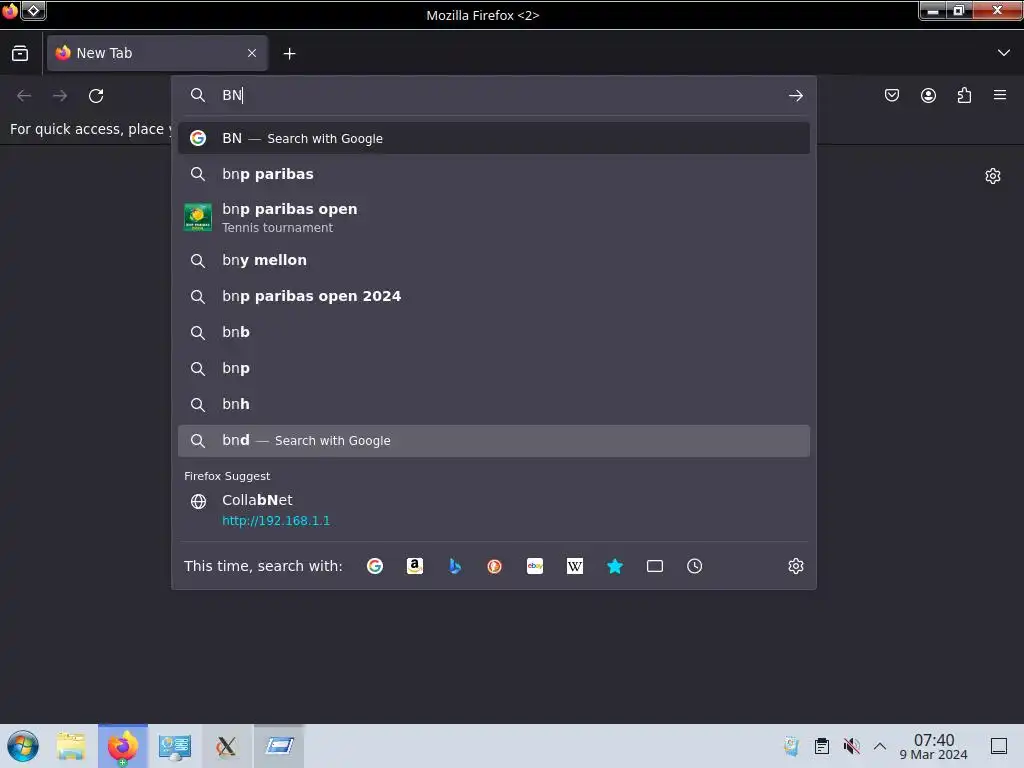The height and width of the screenshot is (768, 1024).
Task: Search this time with Bing icon
Action: 455,566
